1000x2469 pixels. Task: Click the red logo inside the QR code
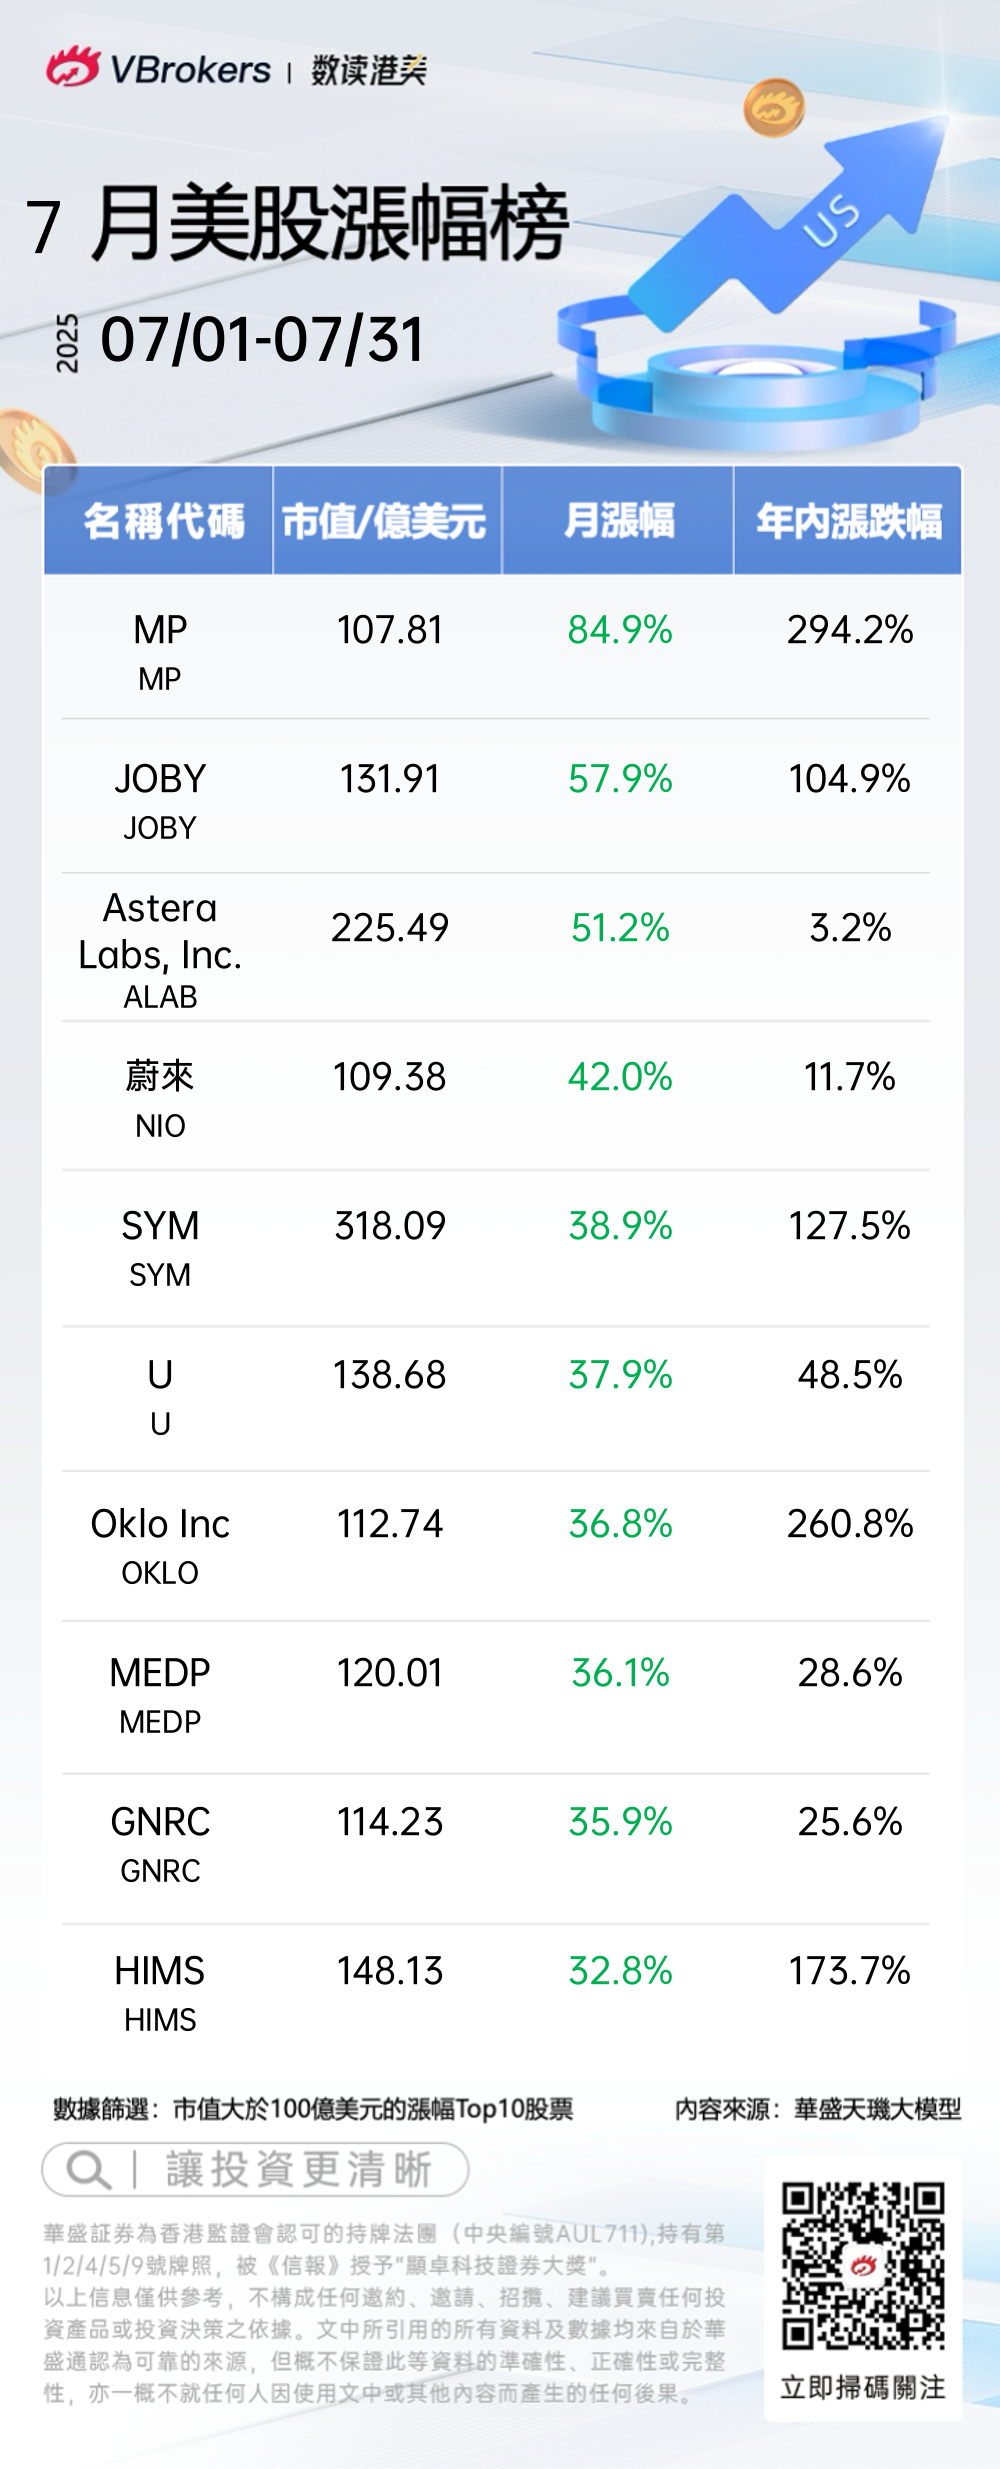click(863, 2265)
